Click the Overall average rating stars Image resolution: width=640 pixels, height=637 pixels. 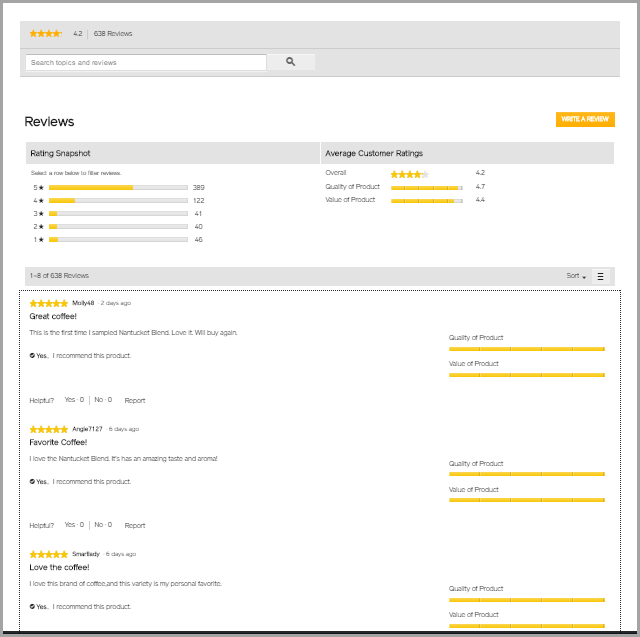pyautogui.click(x=409, y=174)
